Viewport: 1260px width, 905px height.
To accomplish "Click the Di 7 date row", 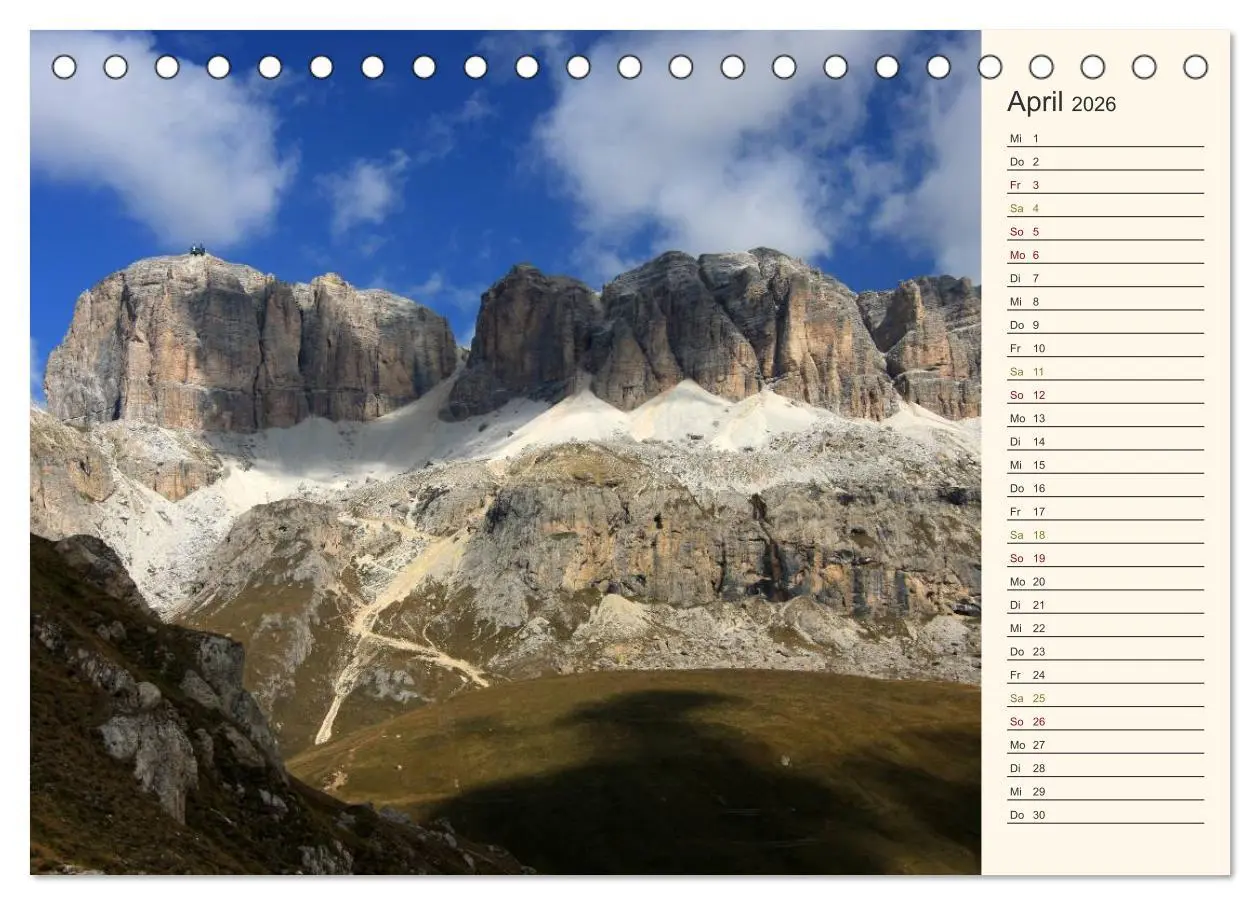I will tap(1105, 278).
